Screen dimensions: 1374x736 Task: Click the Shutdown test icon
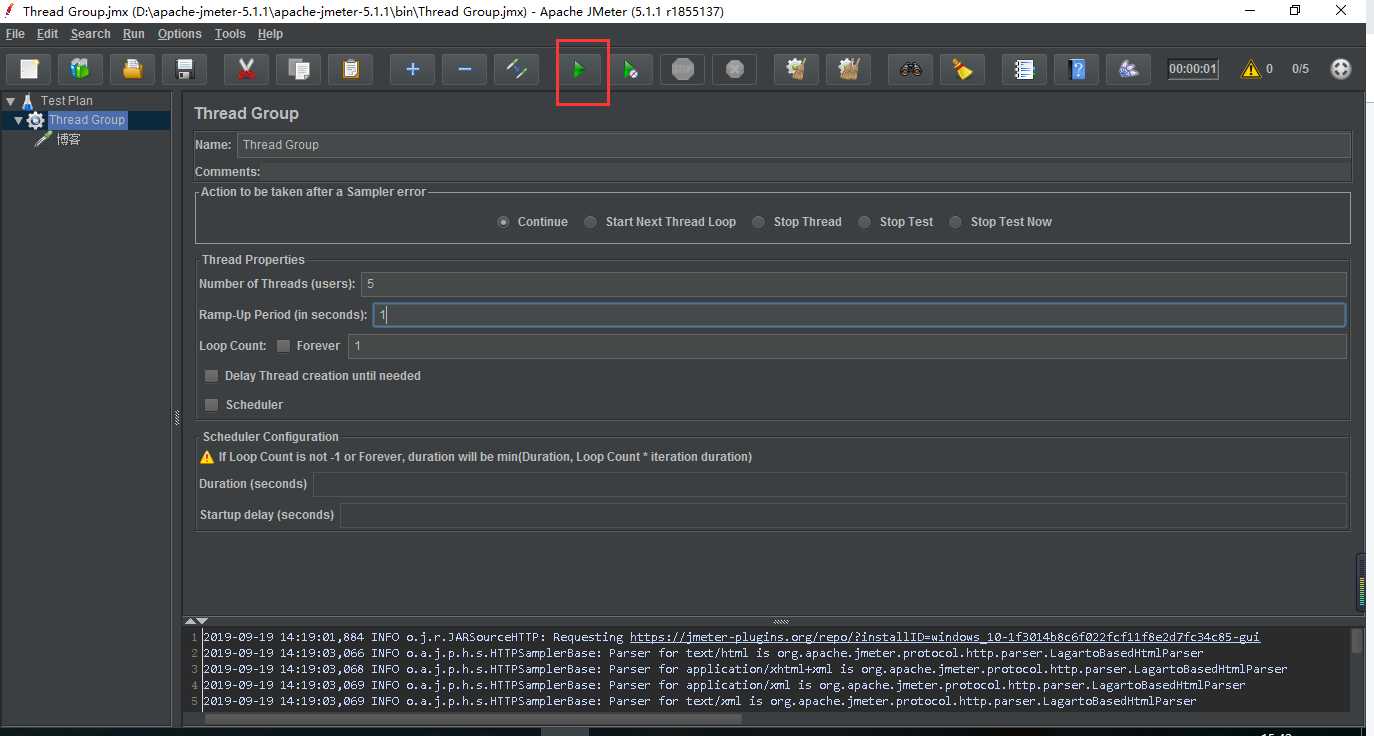point(734,70)
